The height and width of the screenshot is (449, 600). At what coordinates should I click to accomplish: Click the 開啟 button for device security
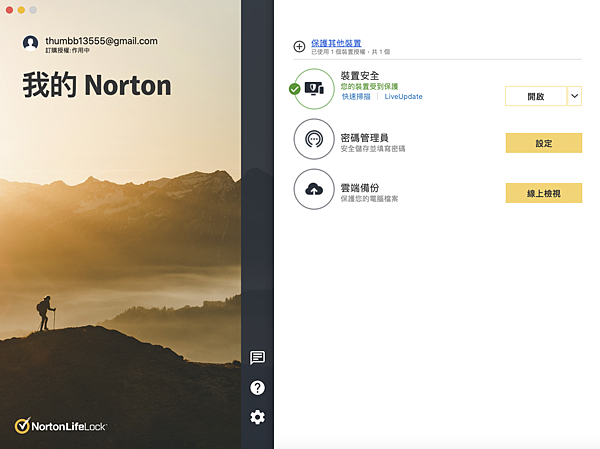pos(536,96)
